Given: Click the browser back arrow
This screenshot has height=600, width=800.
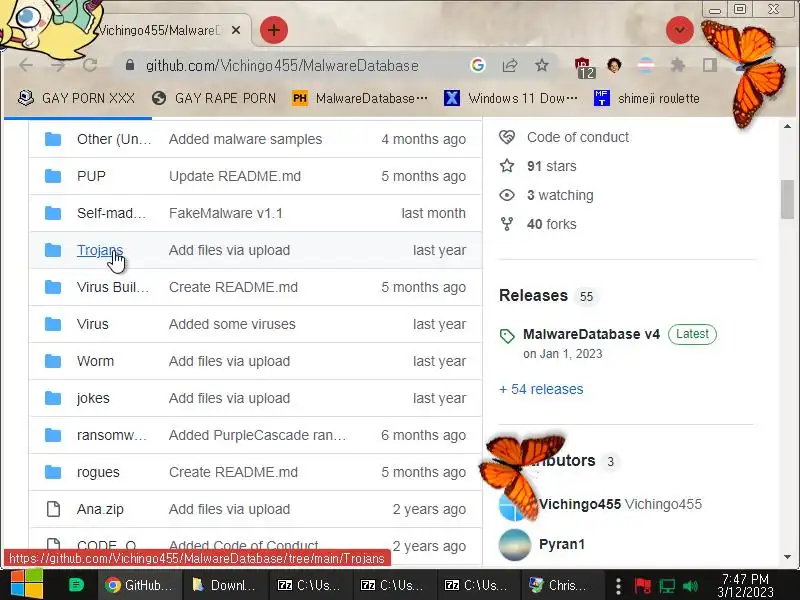Looking at the screenshot, I should [x=26, y=65].
